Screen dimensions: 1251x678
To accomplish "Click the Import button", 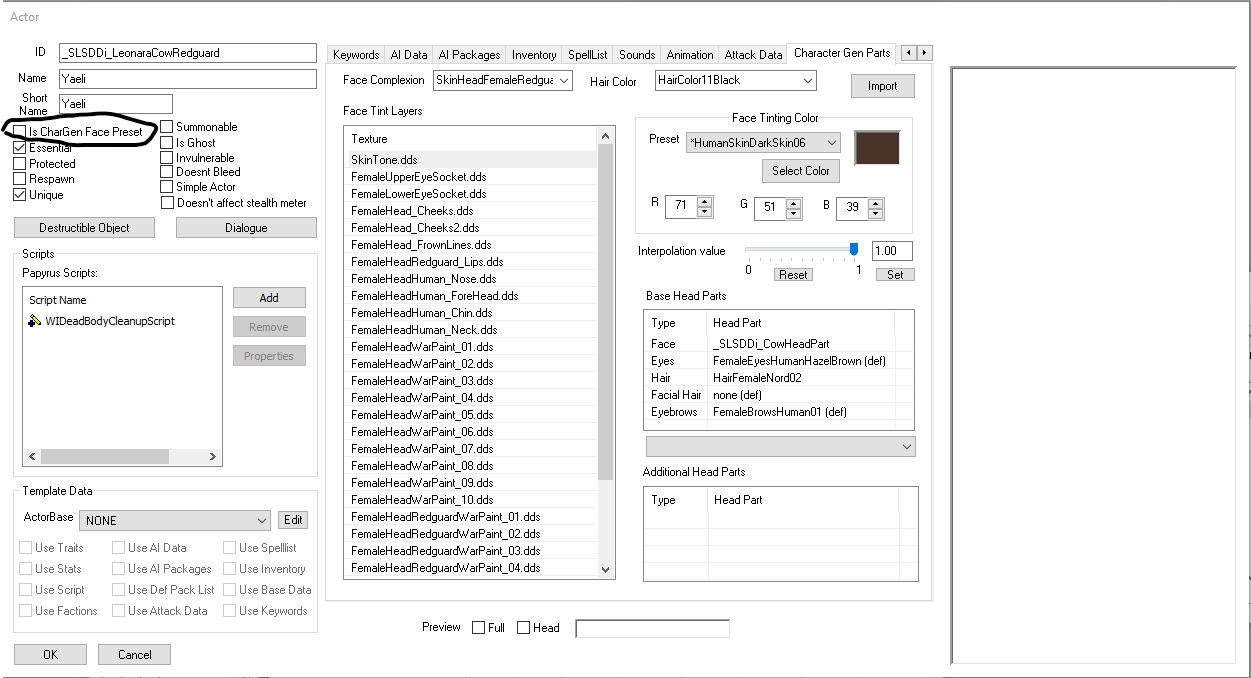I will [882, 86].
